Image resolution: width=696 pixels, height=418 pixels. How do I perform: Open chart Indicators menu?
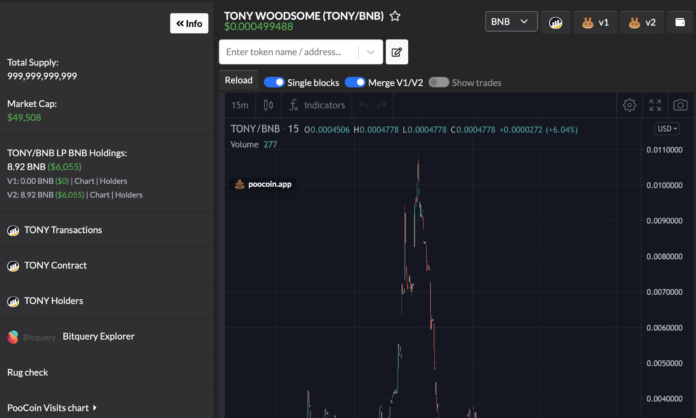click(317, 105)
